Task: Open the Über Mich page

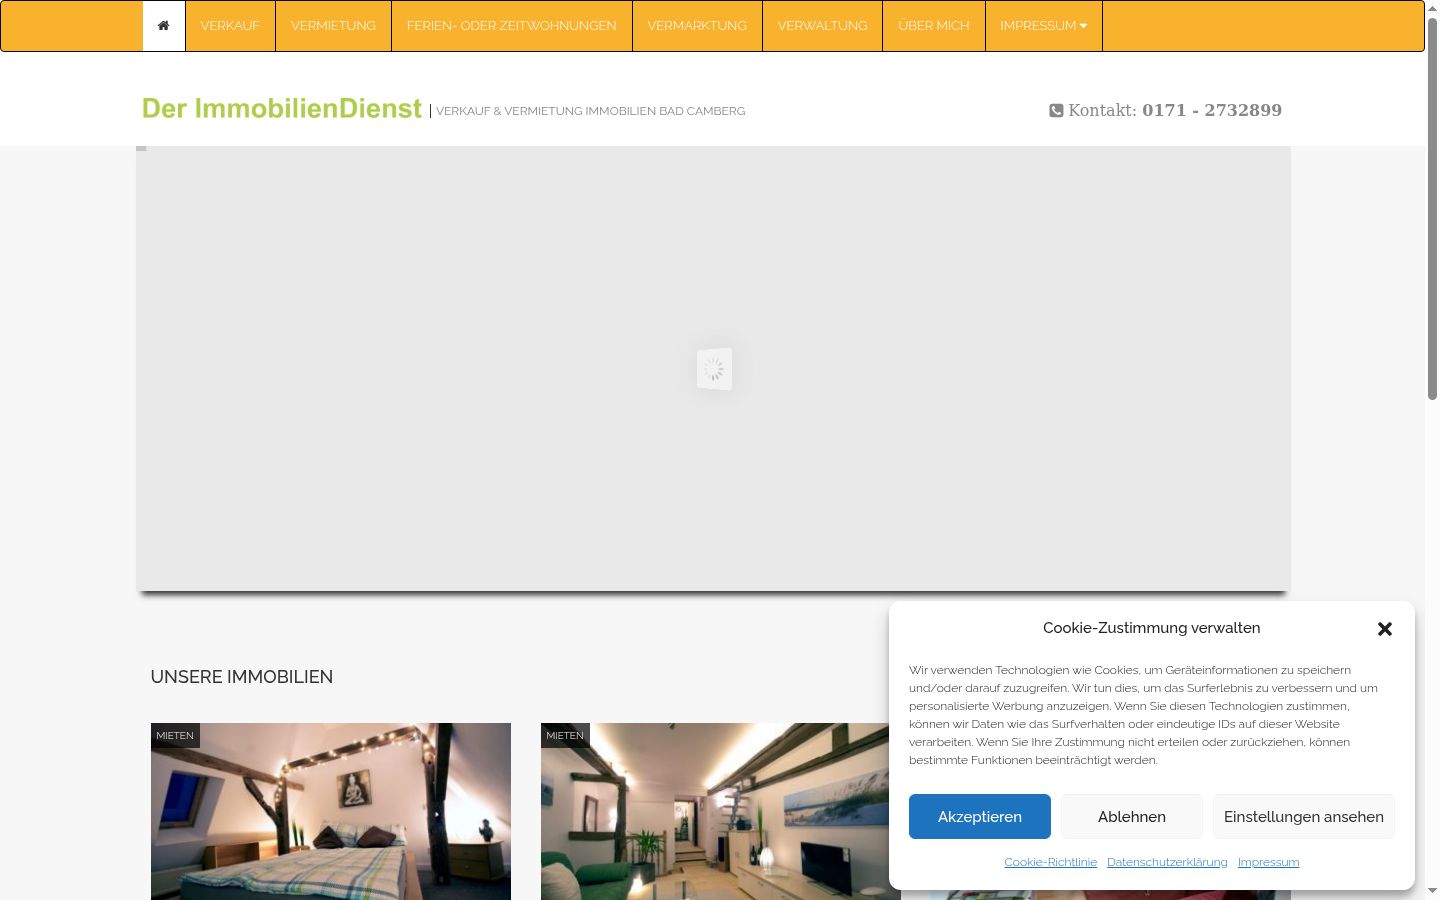Action: (x=934, y=26)
